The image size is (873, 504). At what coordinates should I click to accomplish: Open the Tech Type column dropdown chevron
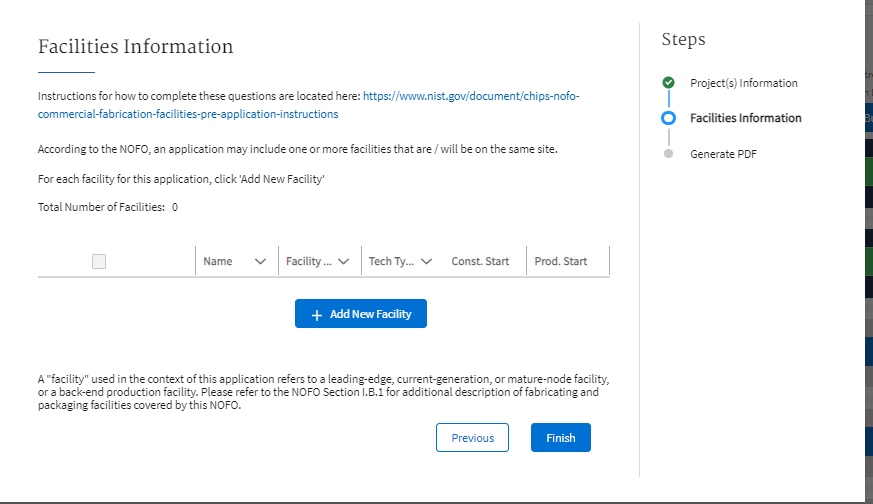[x=426, y=261]
